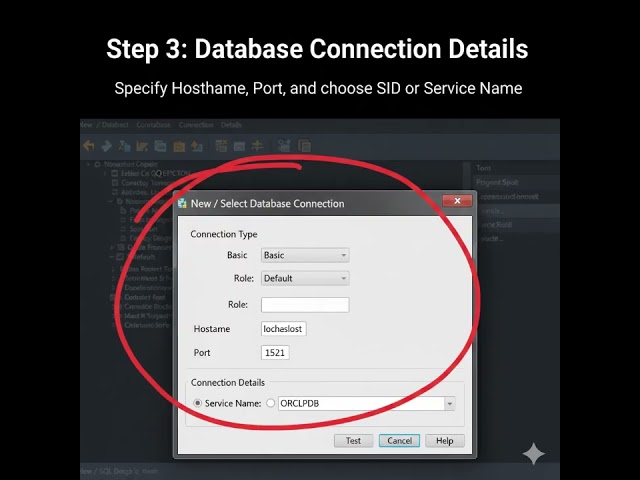Expand the ORCLPDB combo box arrow
The image size is (640, 480).
pyautogui.click(x=449, y=404)
